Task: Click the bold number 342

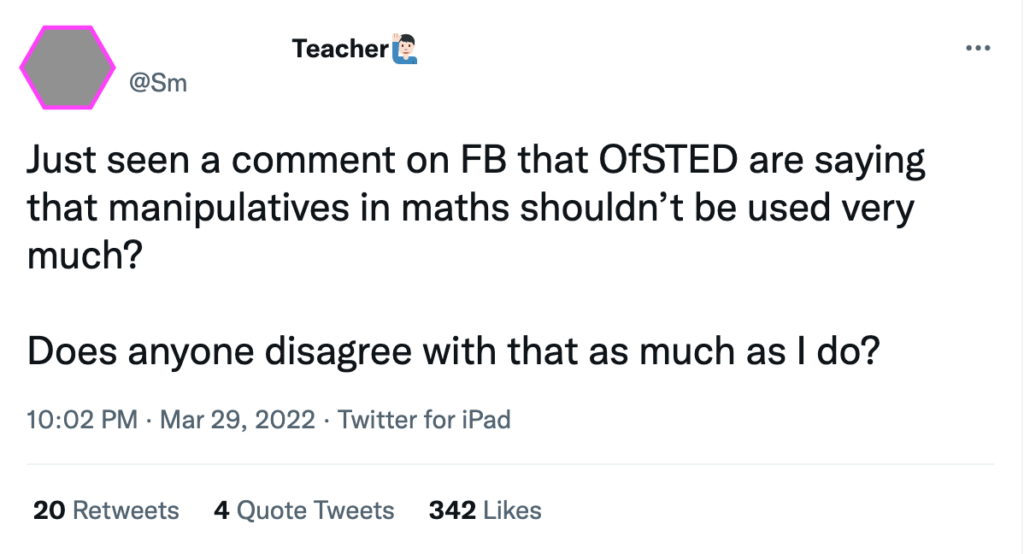Action: 452,510
